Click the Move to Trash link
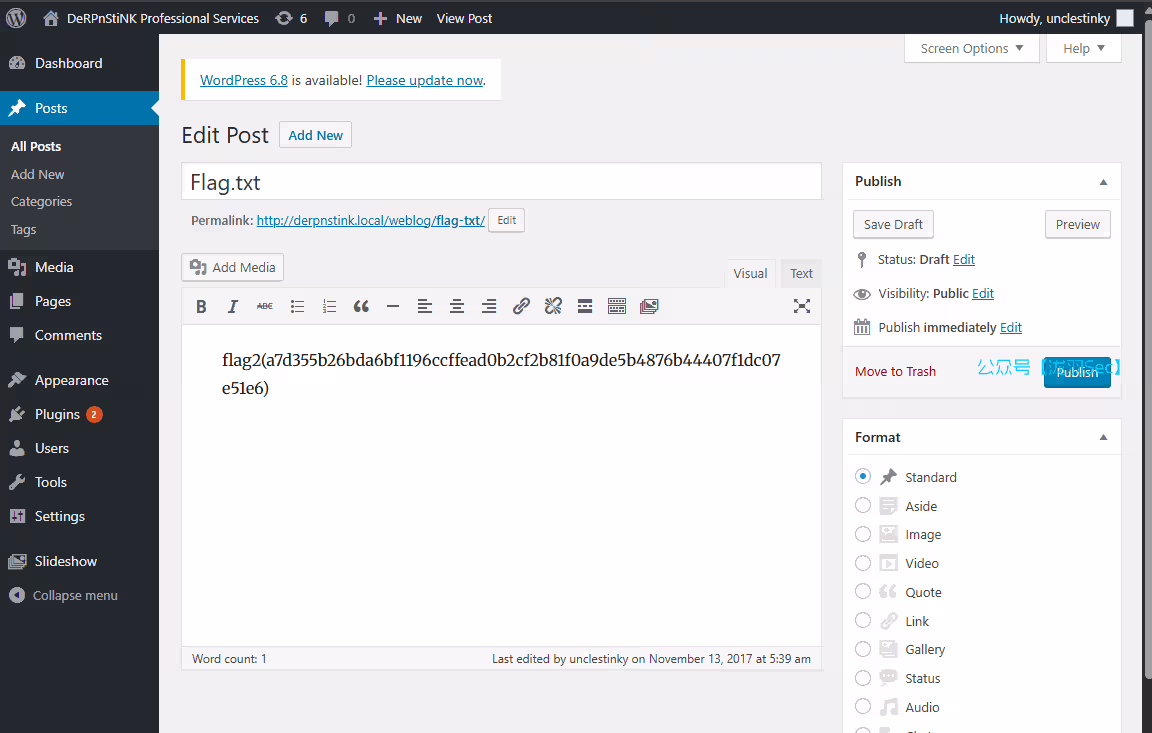This screenshot has width=1152, height=733. point(895,372)
